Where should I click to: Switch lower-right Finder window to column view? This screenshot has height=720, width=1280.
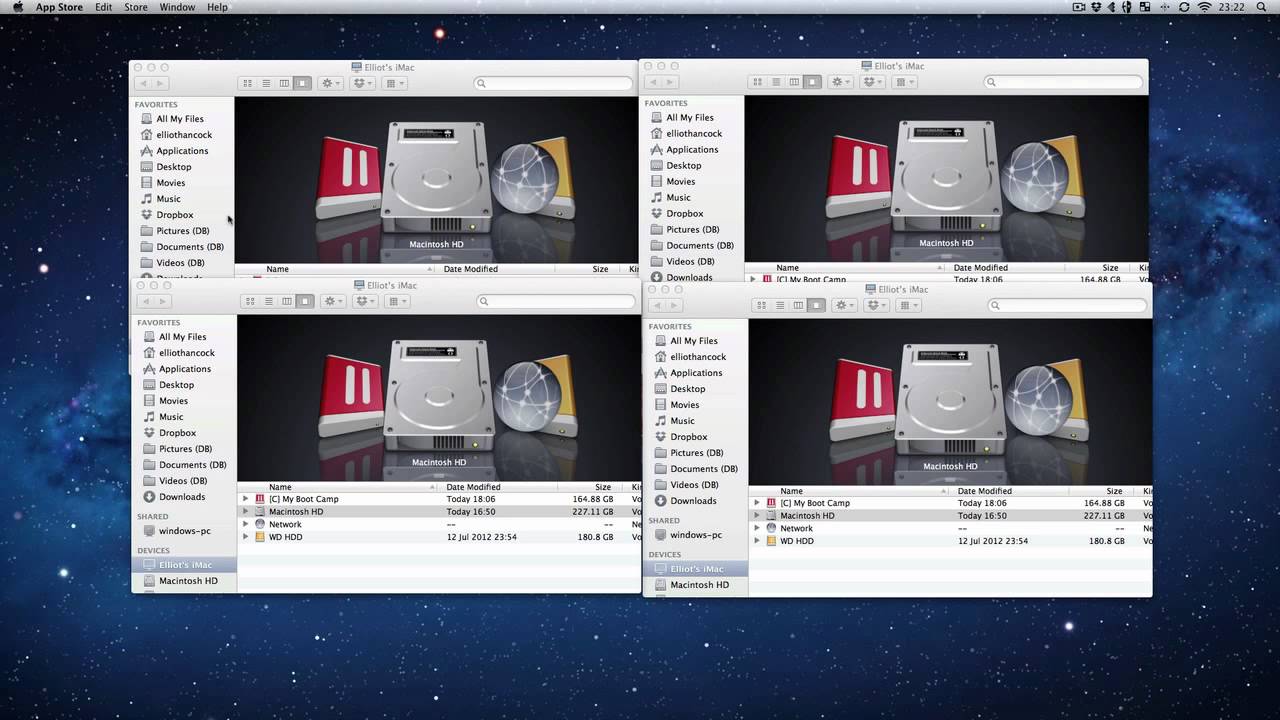[x=798, y=305]
